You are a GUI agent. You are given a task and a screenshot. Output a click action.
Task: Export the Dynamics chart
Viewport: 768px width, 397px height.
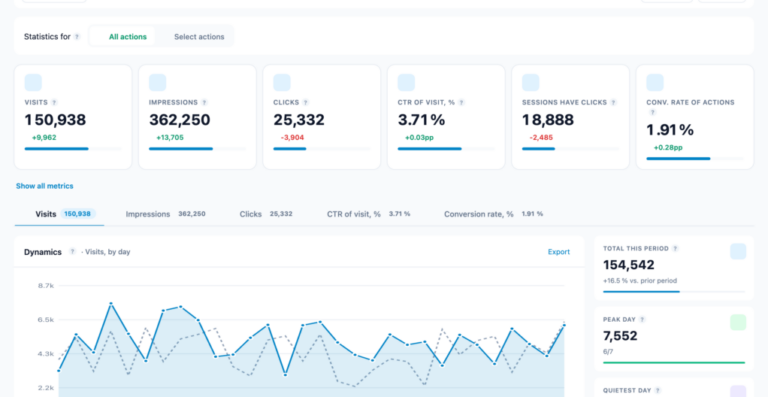tap(559, 252)
